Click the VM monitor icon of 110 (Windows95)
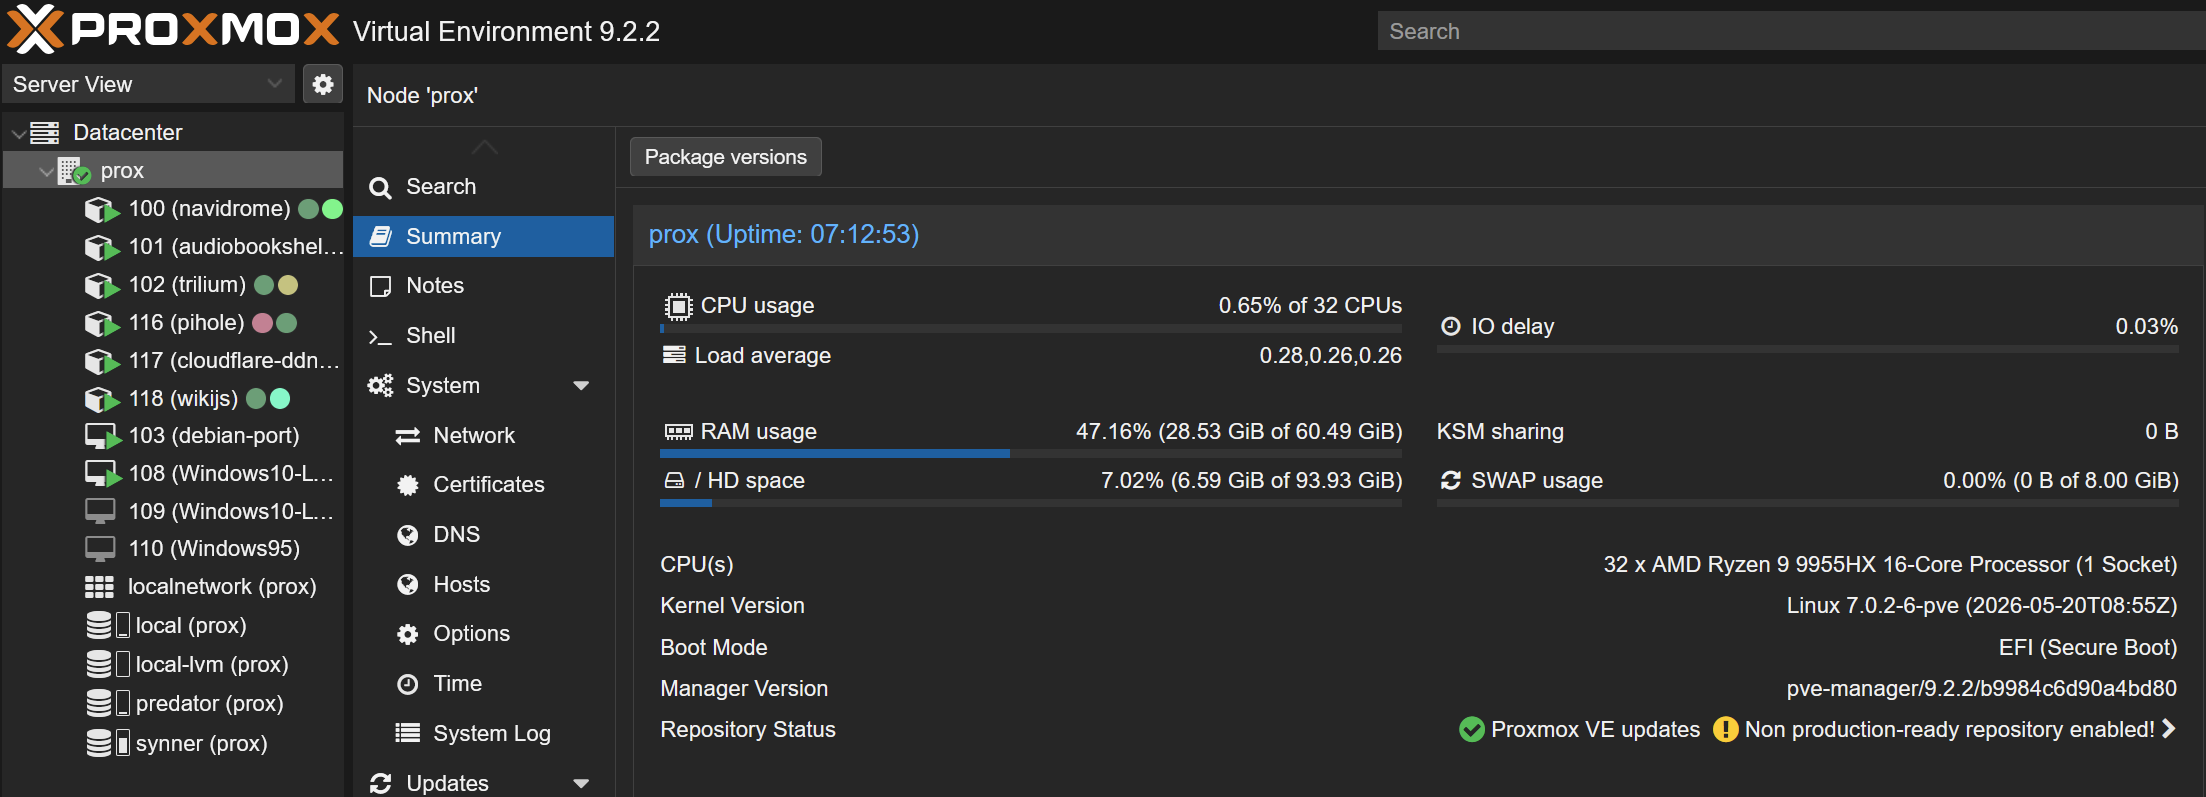 pos(100,548)
